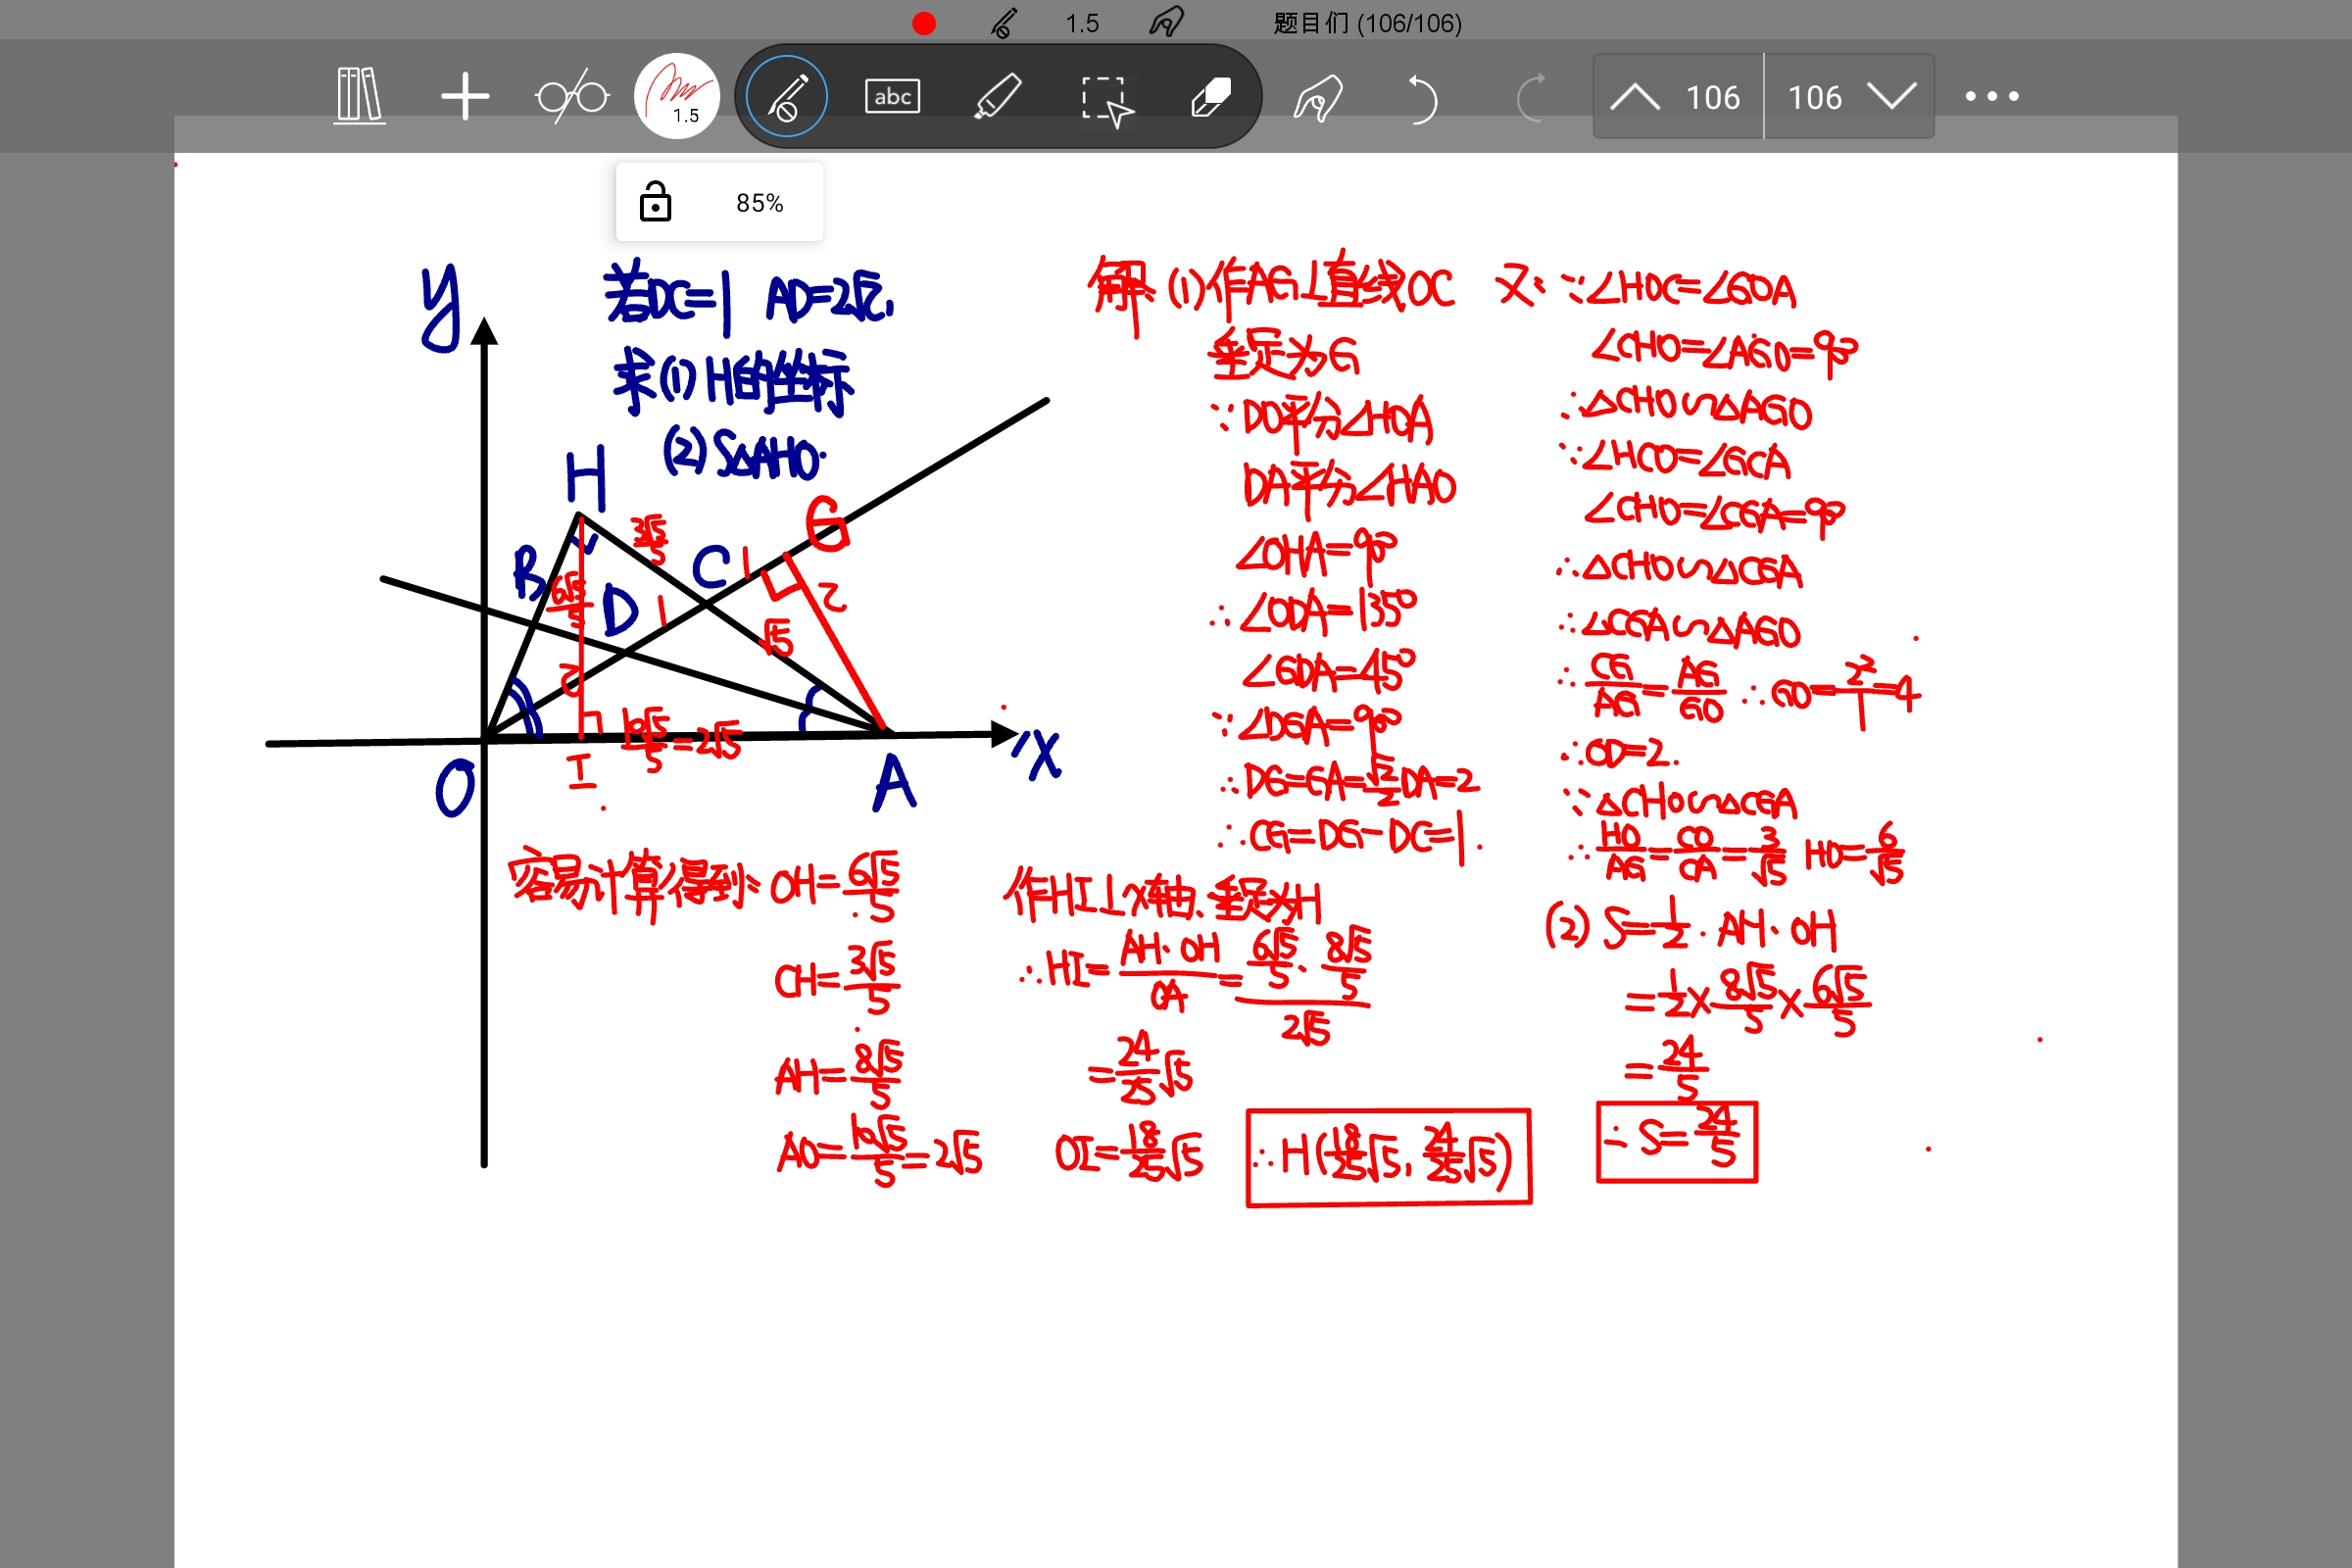Click the greyed redo arrow
The height and width of the screenshot is (1568, 2352).
(1530, 98)
